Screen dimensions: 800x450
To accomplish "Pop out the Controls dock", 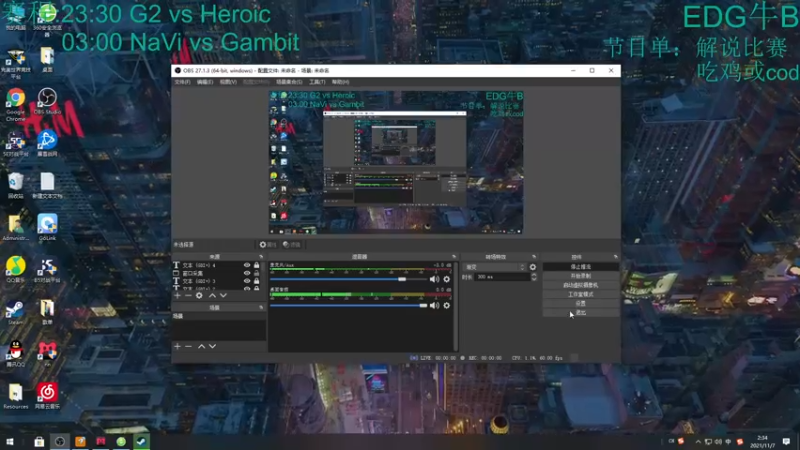I will click(x=615, y=257).
